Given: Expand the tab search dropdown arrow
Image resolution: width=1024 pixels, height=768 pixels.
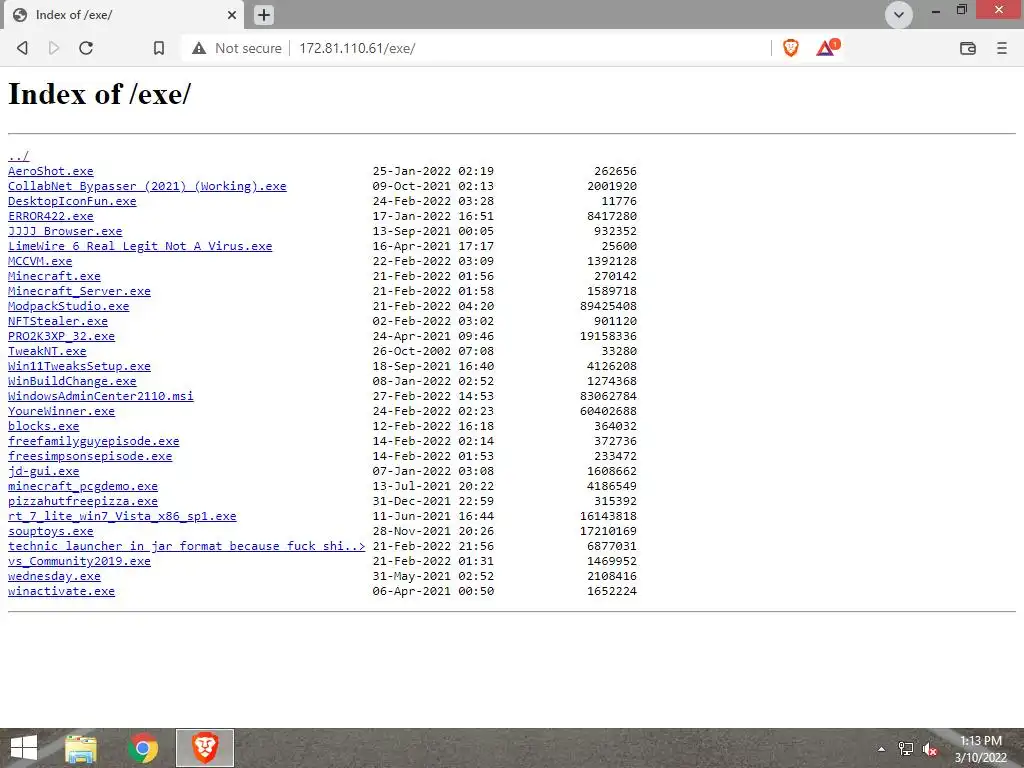Looking at the screenshot, I should pos(899,14).
